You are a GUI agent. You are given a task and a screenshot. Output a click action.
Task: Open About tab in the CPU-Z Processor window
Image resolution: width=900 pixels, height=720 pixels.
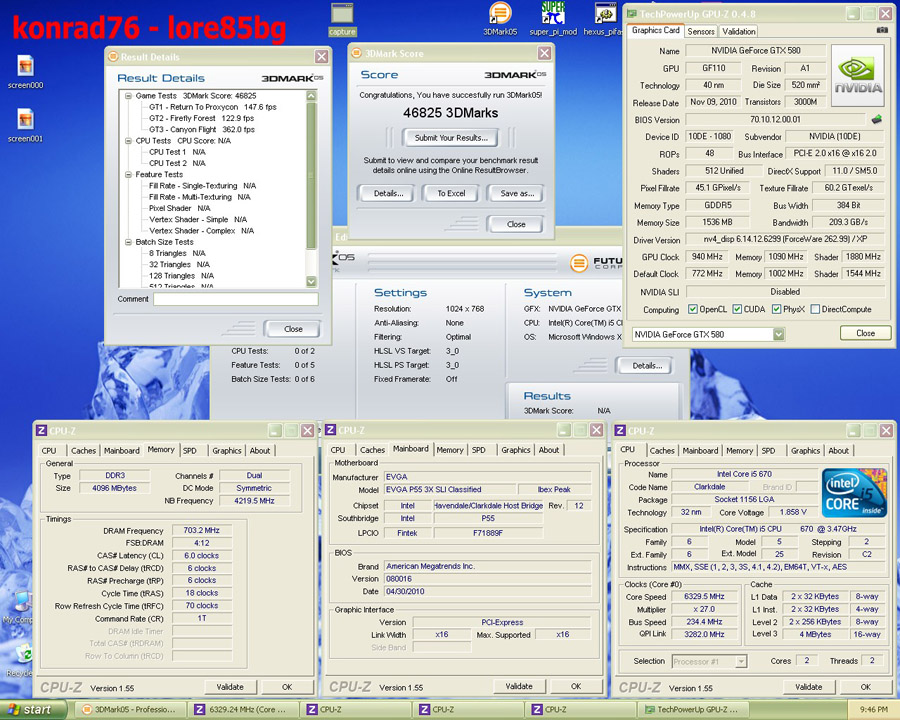(838, 451)
